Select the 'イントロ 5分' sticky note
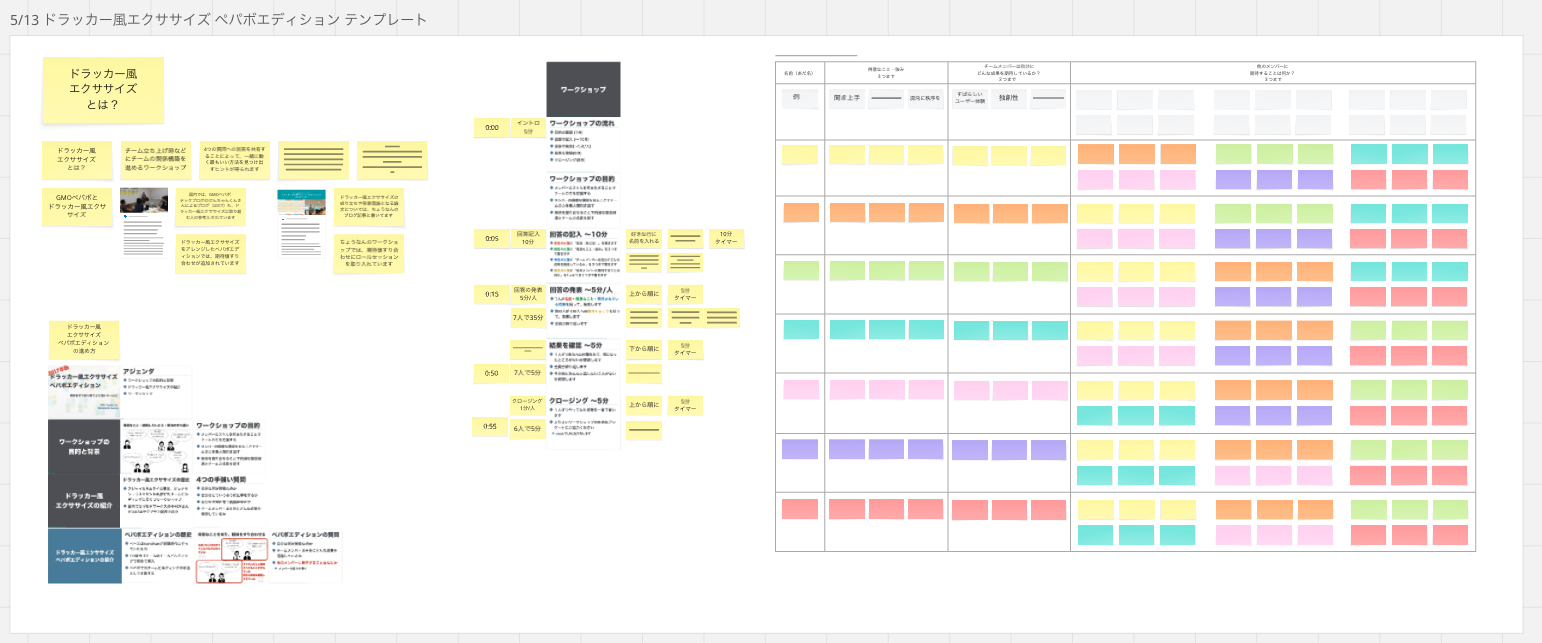This screenshot has height=643, width=1542. pos(528,127)
